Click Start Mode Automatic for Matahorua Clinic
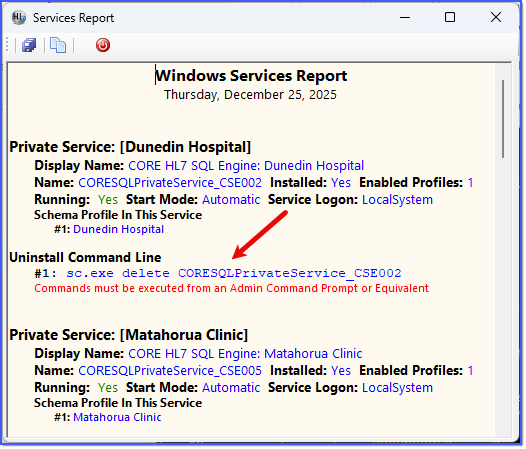 [x=231, y=388]
